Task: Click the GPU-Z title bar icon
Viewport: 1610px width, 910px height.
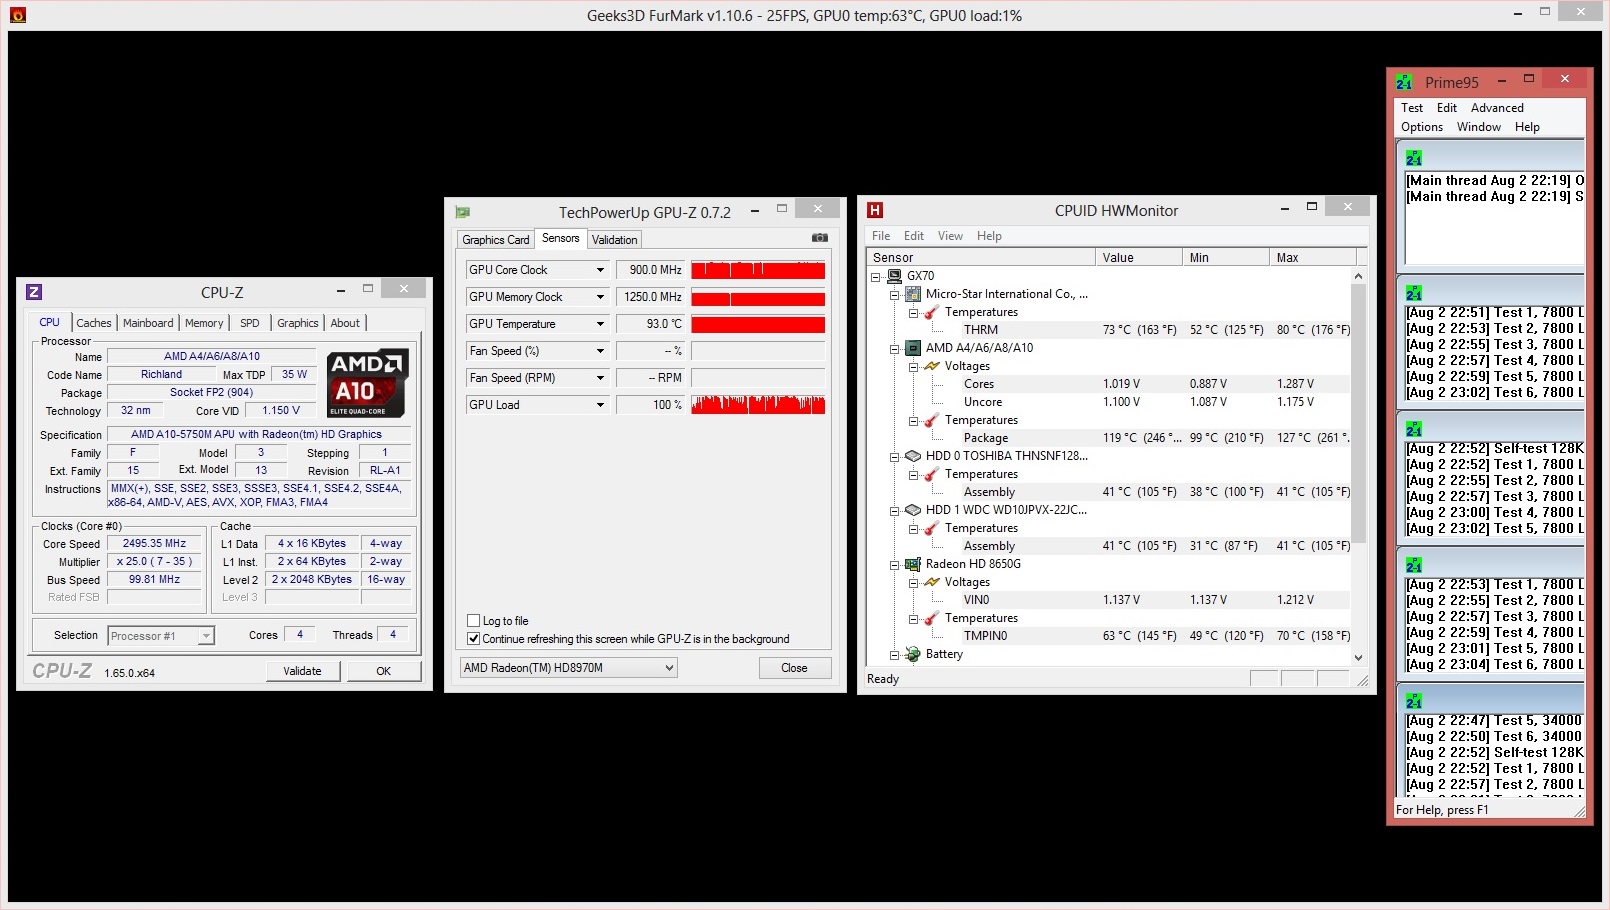Action: [462, 212]
